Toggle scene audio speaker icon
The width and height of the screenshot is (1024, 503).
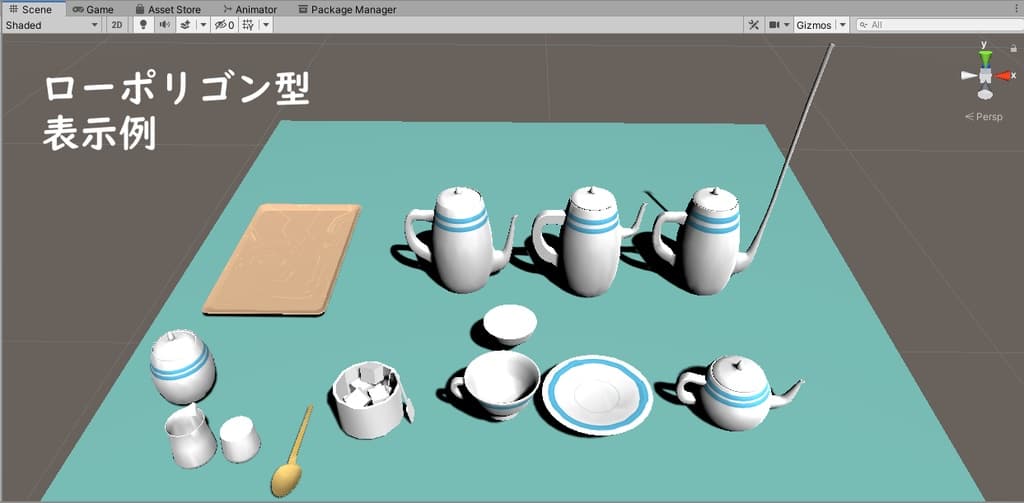pos(164,25)
